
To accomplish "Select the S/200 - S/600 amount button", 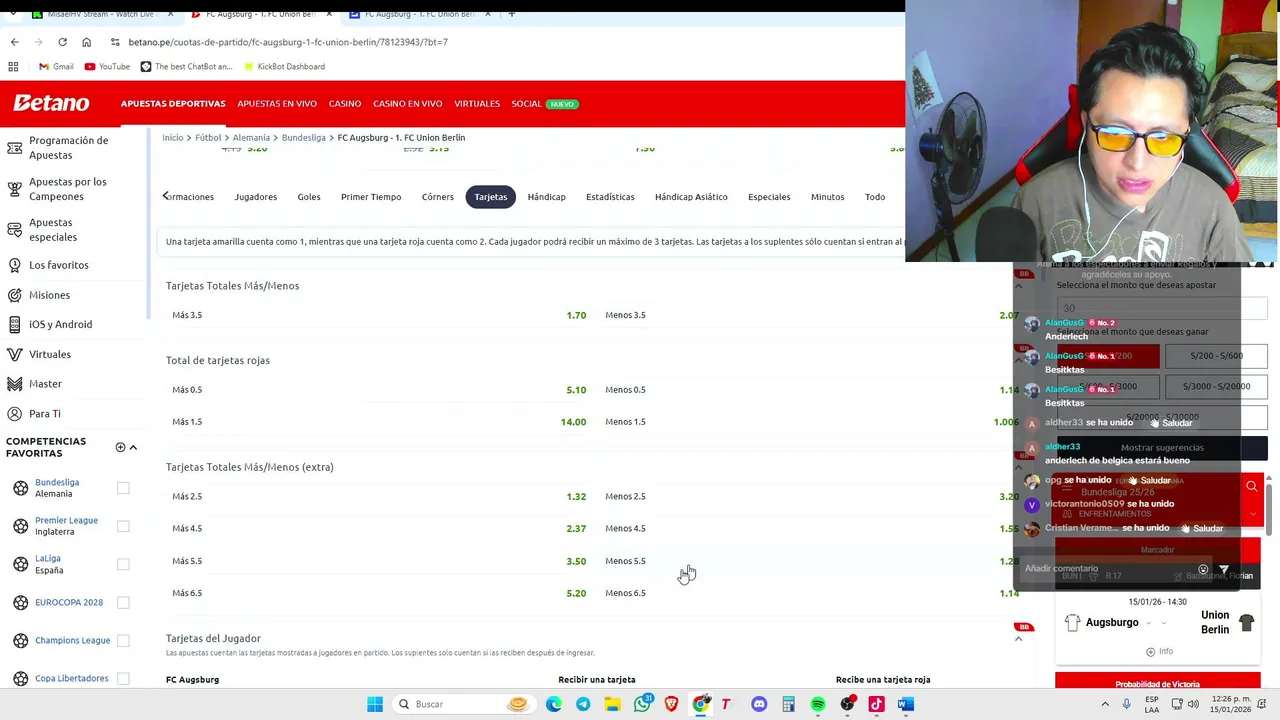I will [1216, 356].
